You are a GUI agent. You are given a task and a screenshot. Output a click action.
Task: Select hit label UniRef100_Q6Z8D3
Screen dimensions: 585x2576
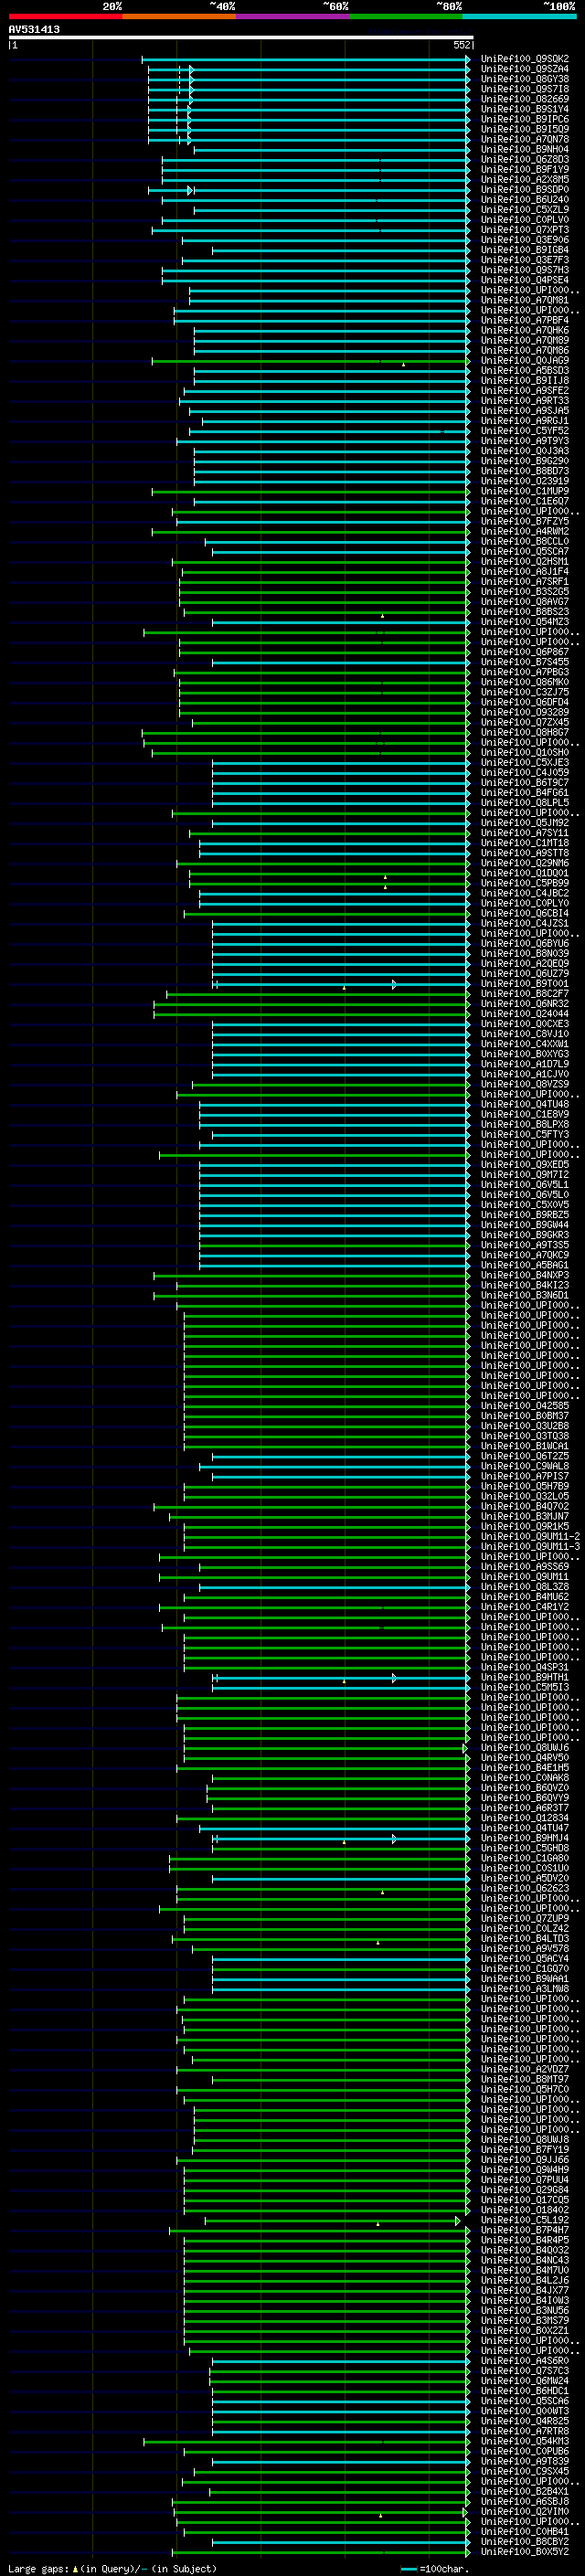[525, 159]
